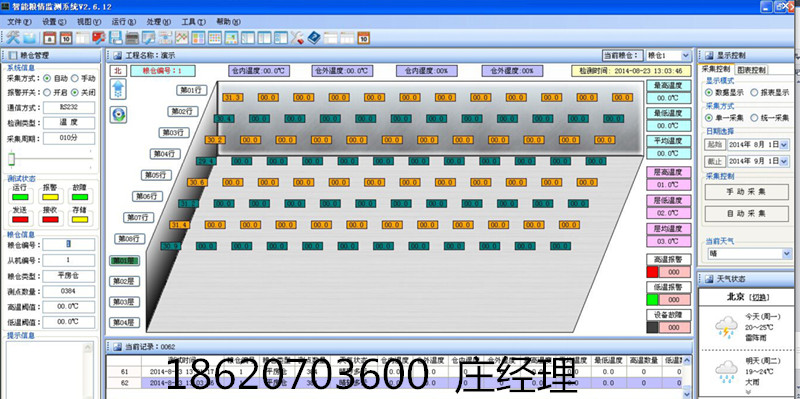Open the 起始 date picker dropdown arrow
The image size is (800, 399).
[784, 145]
